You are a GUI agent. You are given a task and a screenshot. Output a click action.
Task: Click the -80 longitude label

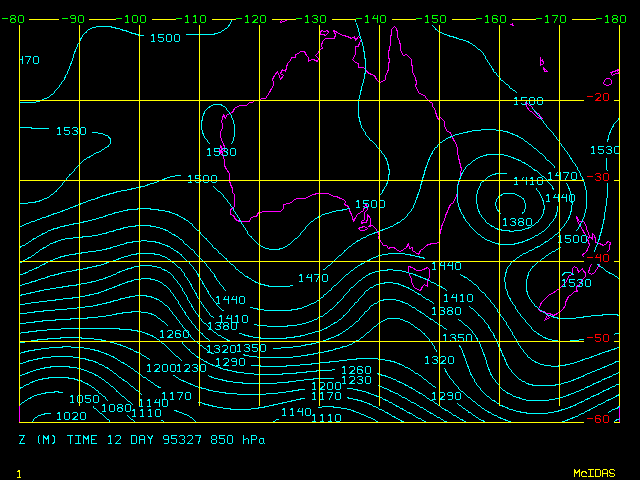pyautogui.click(x=12, y=19)
